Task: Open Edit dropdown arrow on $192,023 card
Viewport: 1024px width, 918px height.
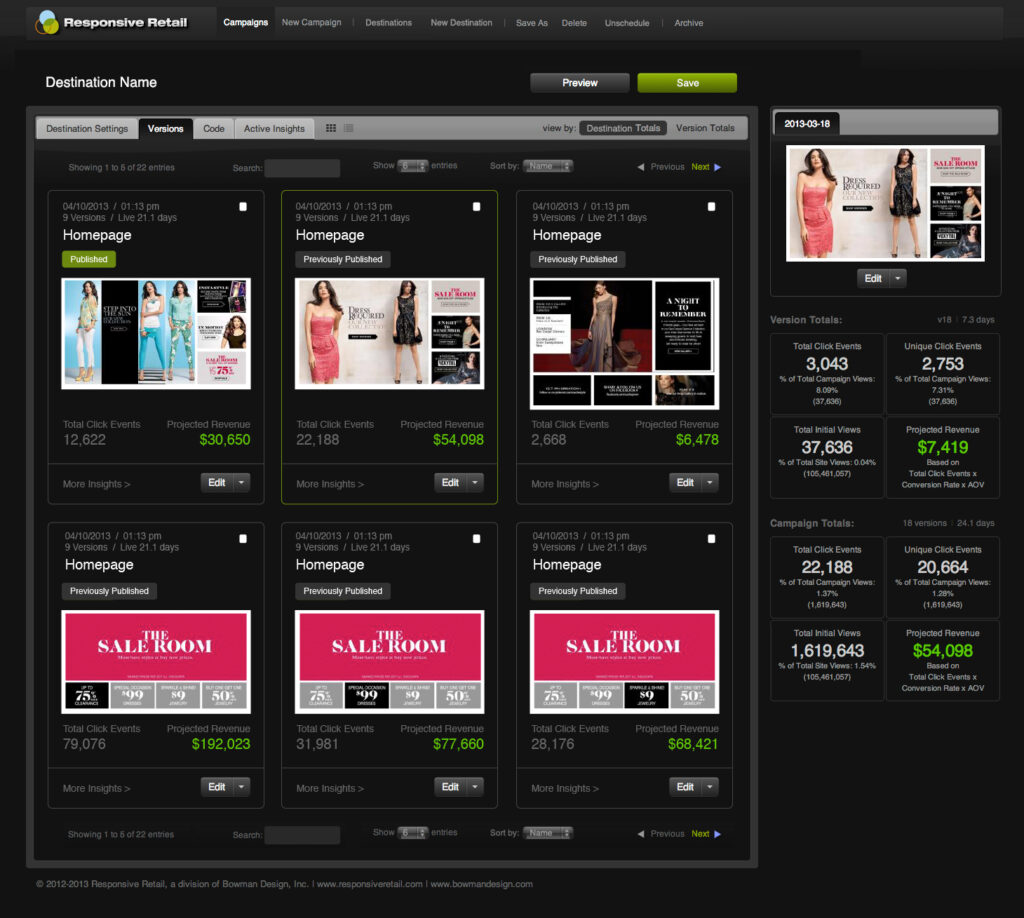Action: tap(242, 787)
